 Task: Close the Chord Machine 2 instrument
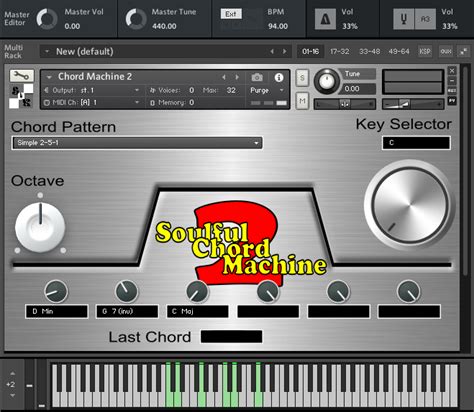[452, 71]
